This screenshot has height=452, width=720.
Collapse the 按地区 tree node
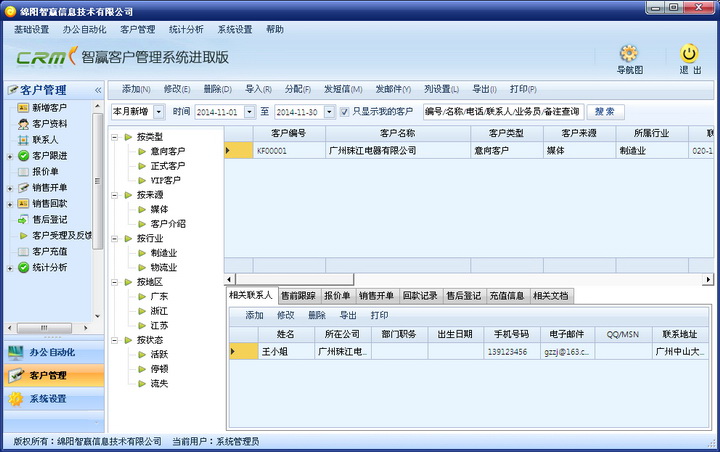pos(114,282)
